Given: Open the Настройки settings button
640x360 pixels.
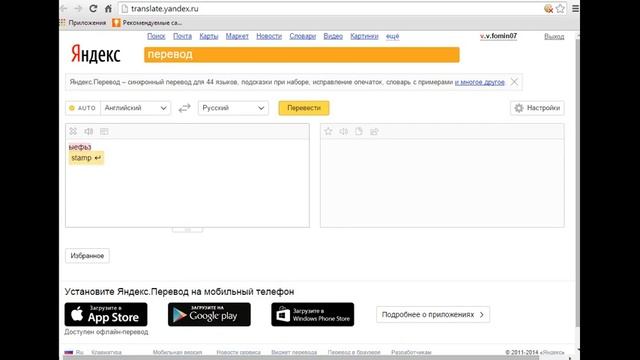Looking at the screenshot, I should (537, 108).
